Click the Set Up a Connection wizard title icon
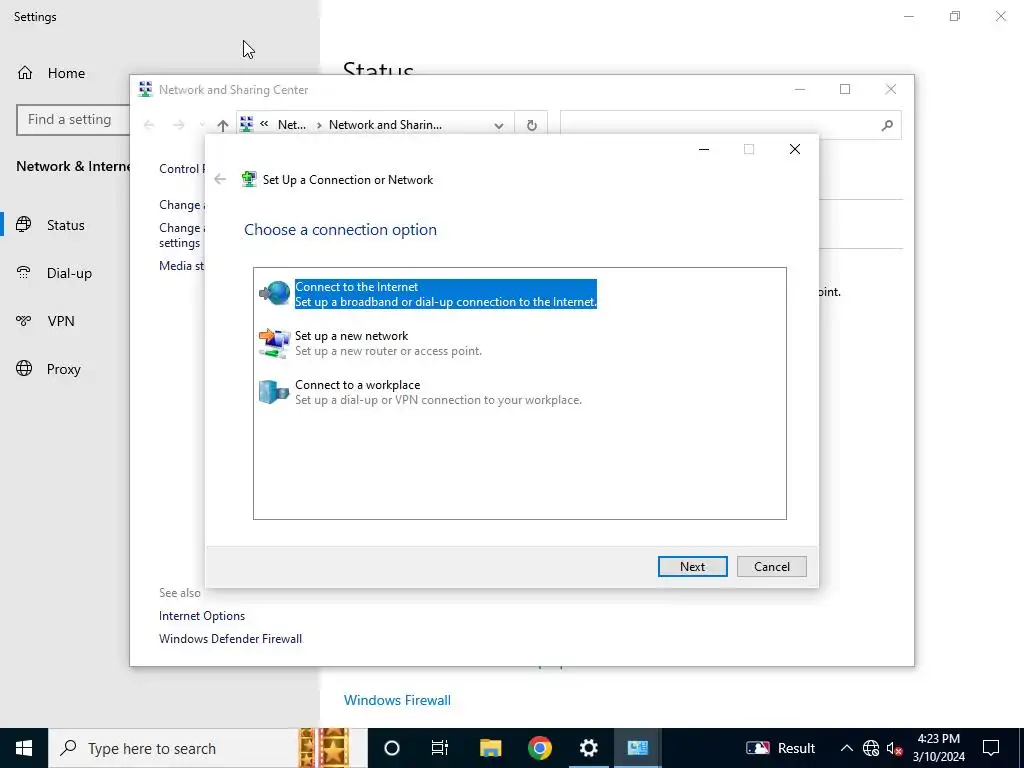 click(x=249, y=179)
